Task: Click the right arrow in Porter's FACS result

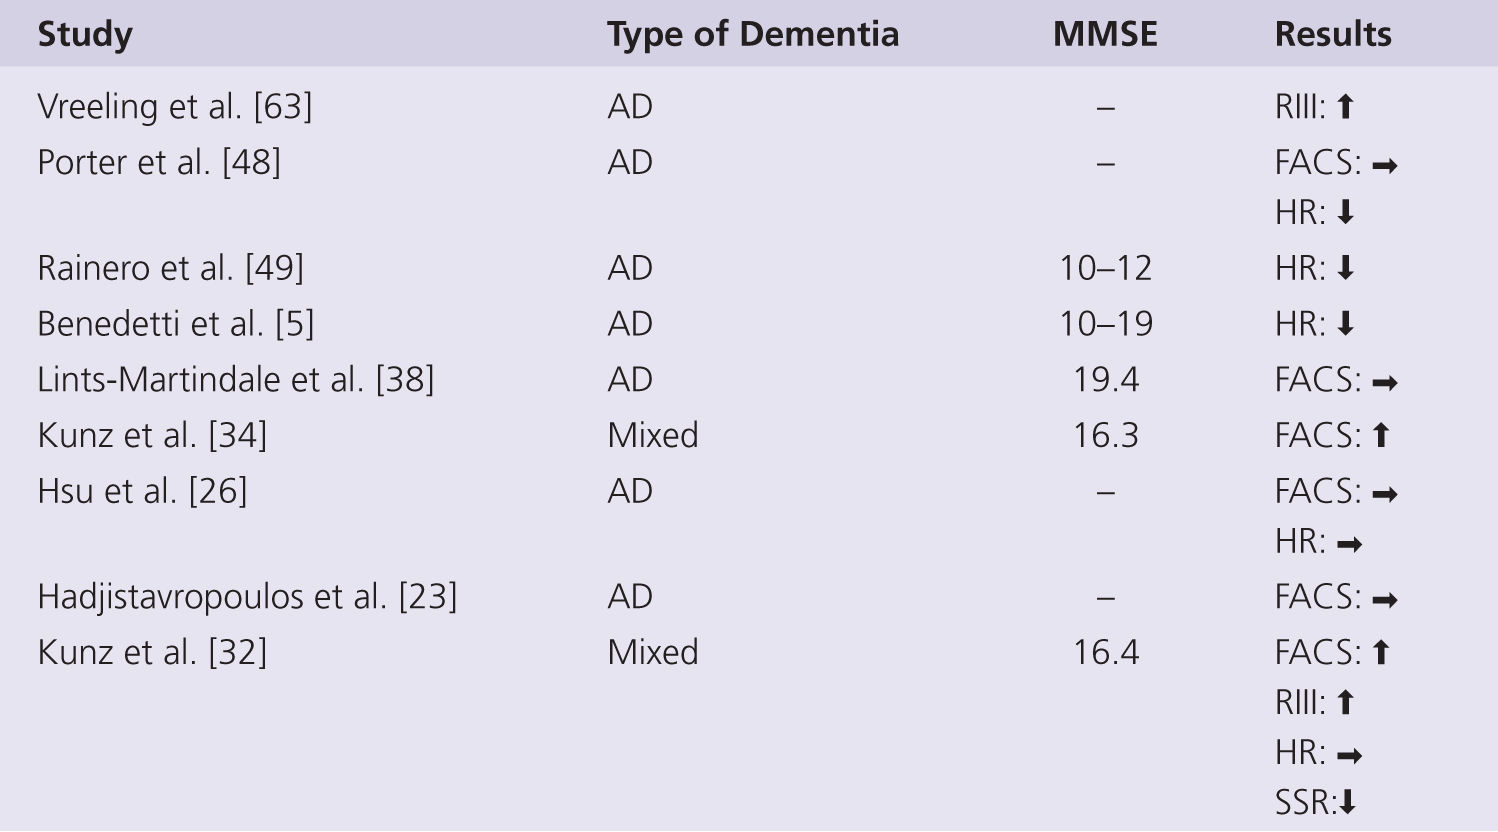Action: pyautogui.click(x=1384, y=165)
